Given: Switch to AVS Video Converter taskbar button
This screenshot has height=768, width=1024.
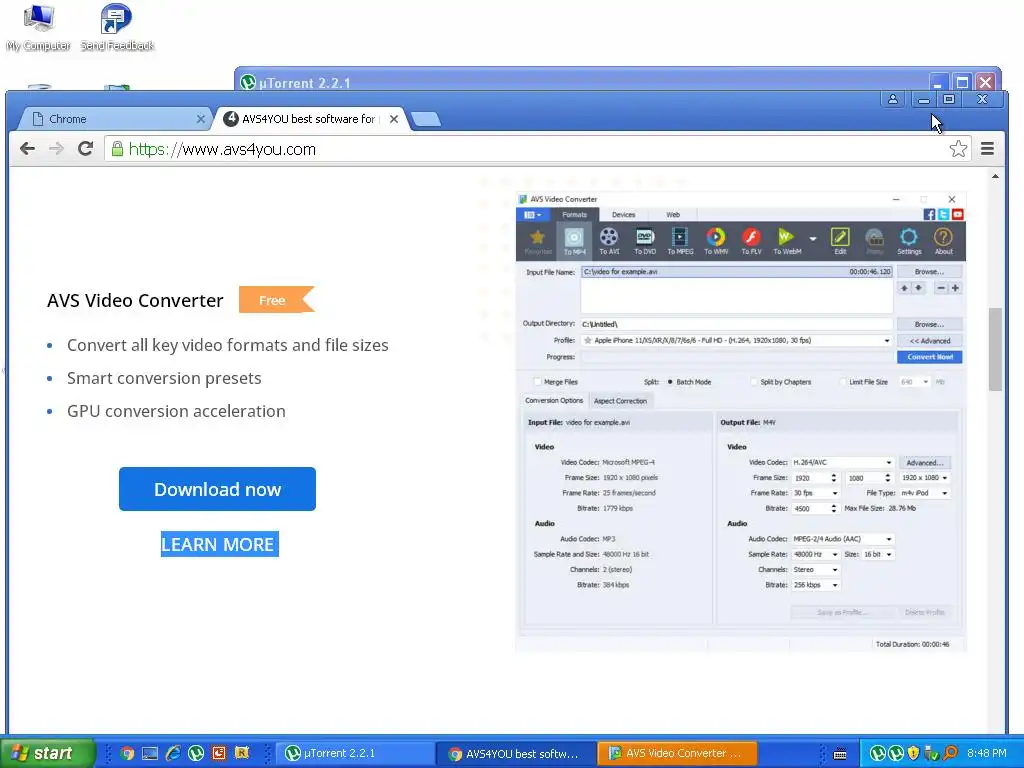Looking at the screenshot, I should point(677,753).
